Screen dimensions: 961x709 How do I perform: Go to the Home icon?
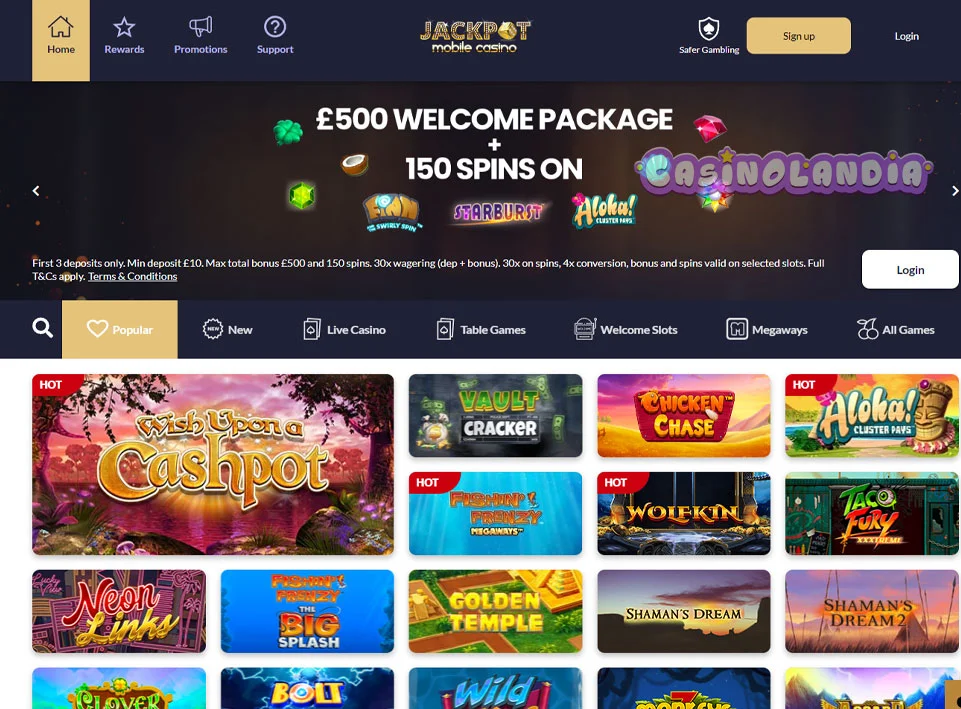coord(61,27)
